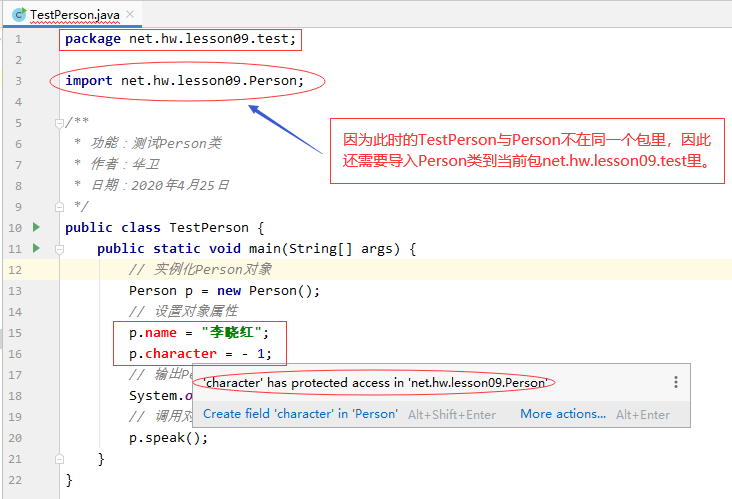732x499 pixels.
Task: Click the string "李晓红" on line 15
Action: pyautogui.click(x=232, y=332)
